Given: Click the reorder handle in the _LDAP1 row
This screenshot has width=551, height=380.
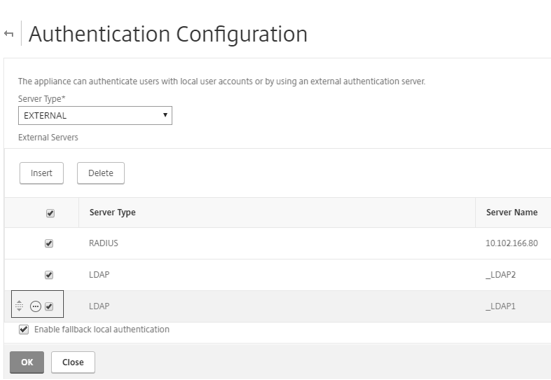Looking at the screenshot, I should (19, 306).
